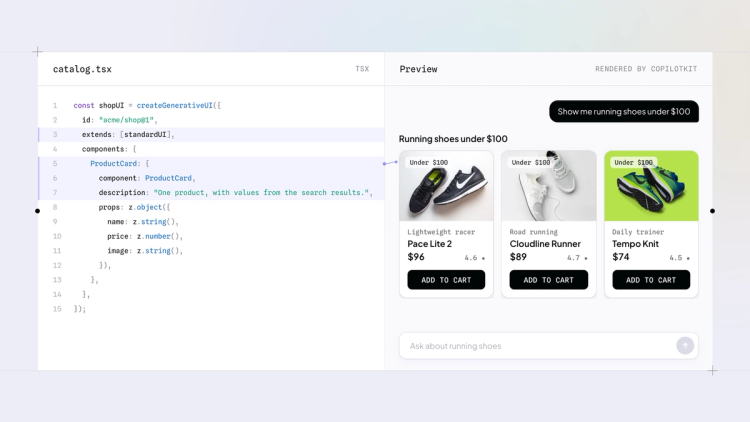Click the 'Lightweight racer' label
This screenshot has width=750, height=422.
point(441,232)
